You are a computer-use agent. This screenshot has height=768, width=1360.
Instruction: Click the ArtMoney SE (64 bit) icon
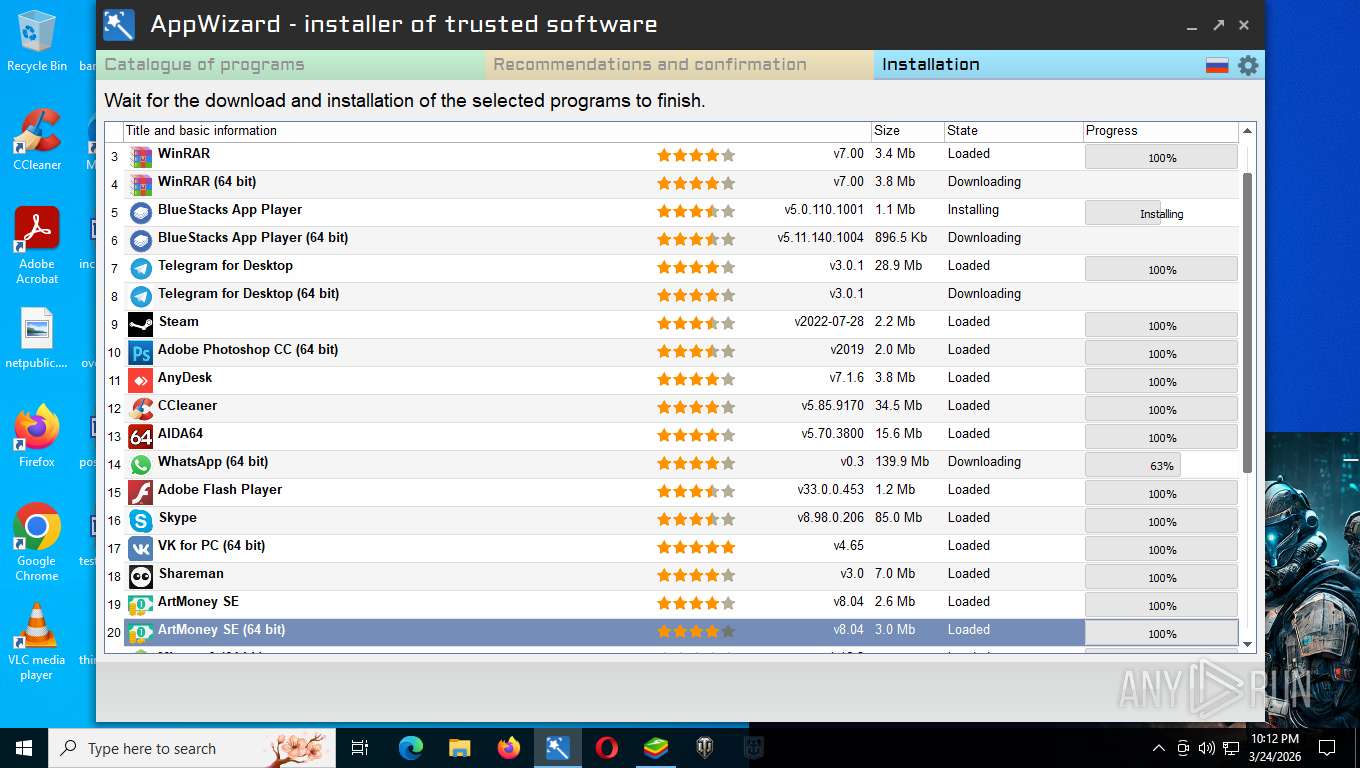[141, 633]
